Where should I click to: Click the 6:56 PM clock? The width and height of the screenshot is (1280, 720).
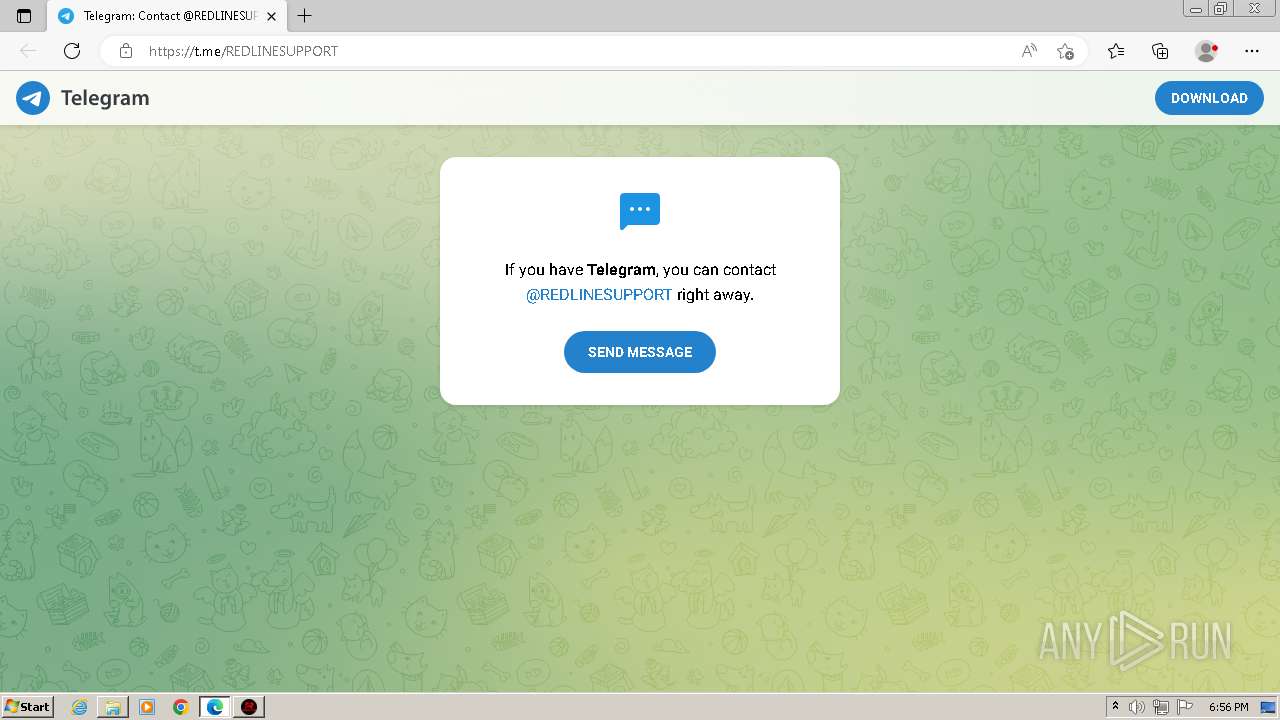(x=1228, y=707)
